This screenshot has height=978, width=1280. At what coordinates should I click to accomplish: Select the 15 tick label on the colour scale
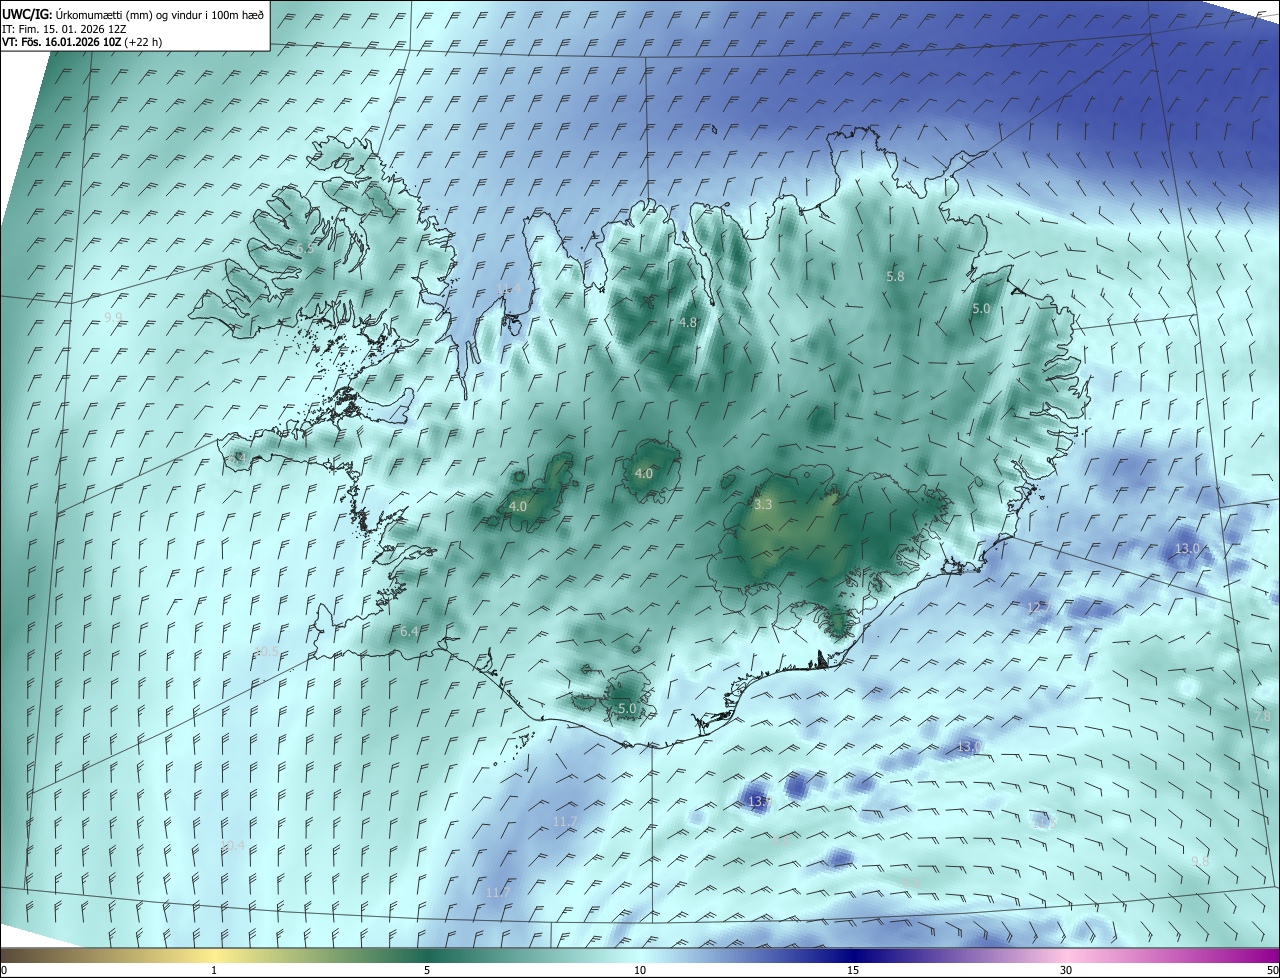(853, 970)
